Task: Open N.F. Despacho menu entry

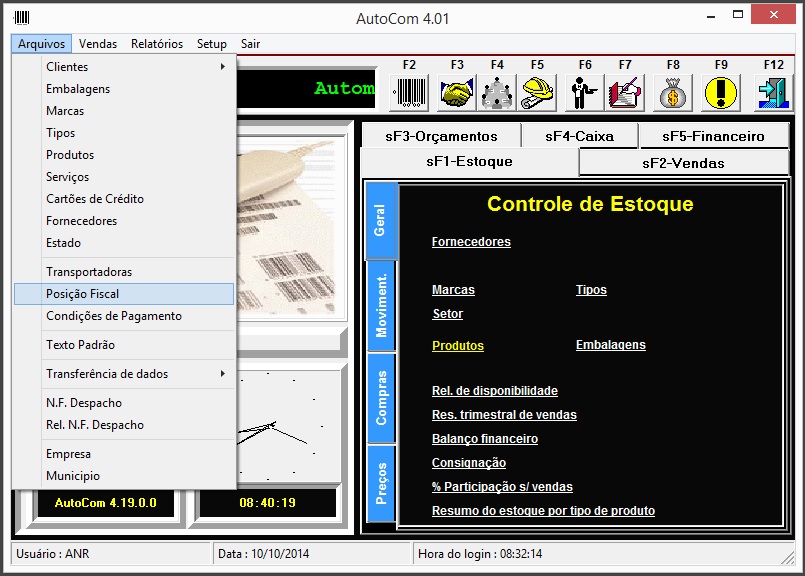Action: 124,403
